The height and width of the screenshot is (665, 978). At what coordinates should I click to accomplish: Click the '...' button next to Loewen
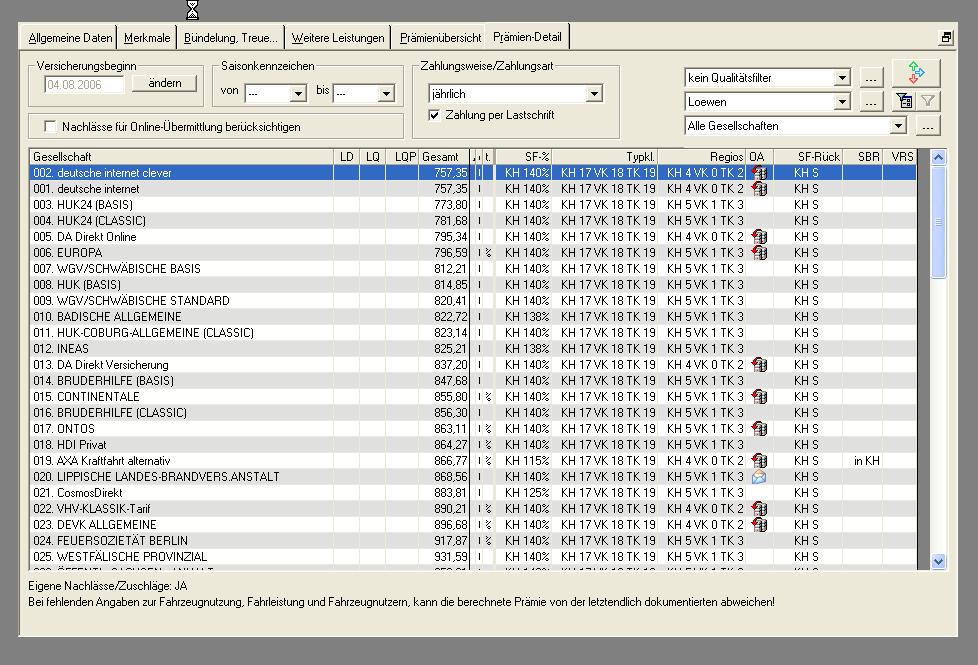(x=871, y=102)
